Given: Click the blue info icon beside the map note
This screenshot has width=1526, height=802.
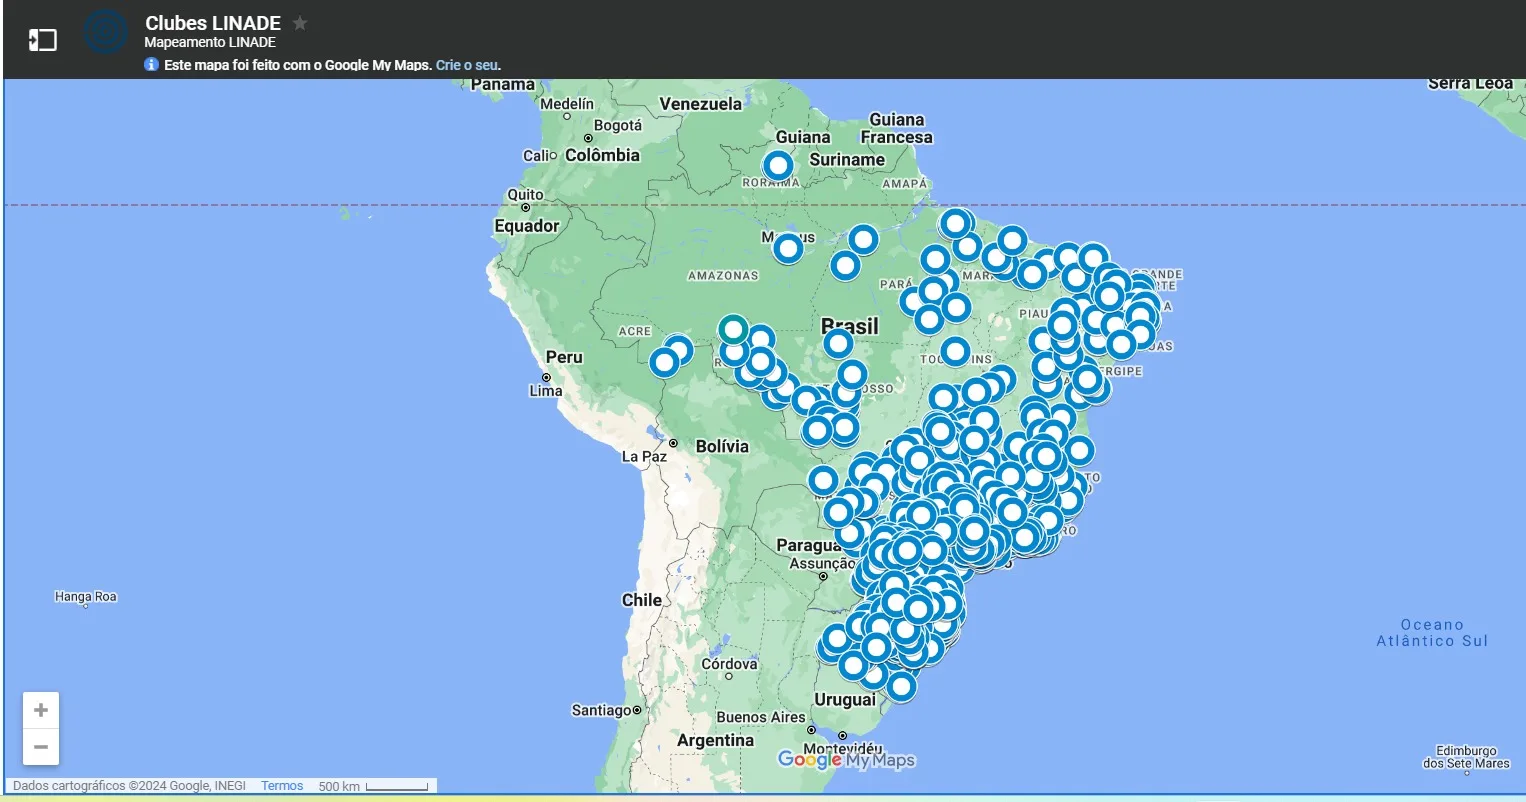Looking at the screenshot, I should coord(151,64).
